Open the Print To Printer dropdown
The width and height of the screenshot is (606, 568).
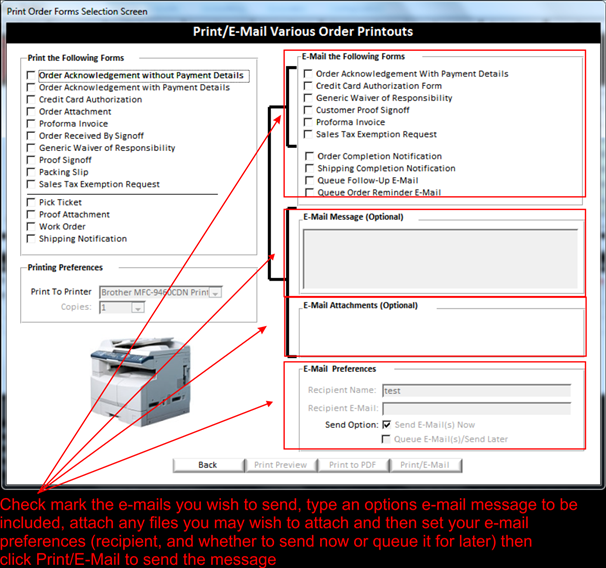tap(213, 292)
